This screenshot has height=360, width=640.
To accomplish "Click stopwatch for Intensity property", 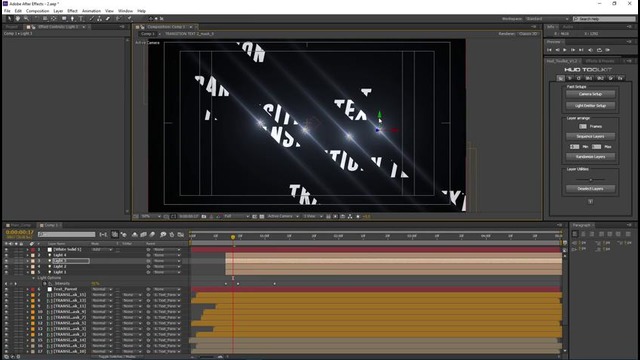I will coord(45,283).
